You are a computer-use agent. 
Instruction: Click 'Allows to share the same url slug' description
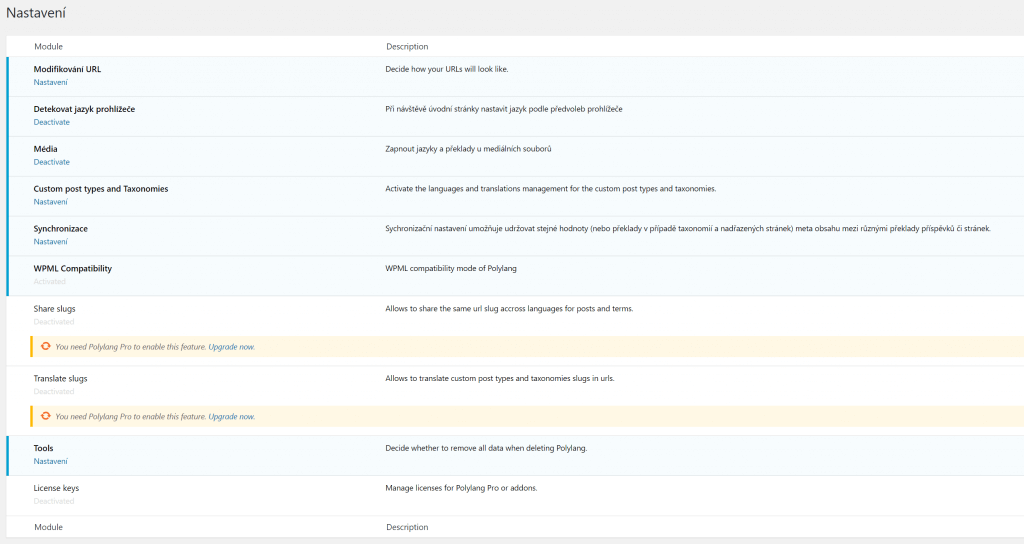tap(509, 309)
